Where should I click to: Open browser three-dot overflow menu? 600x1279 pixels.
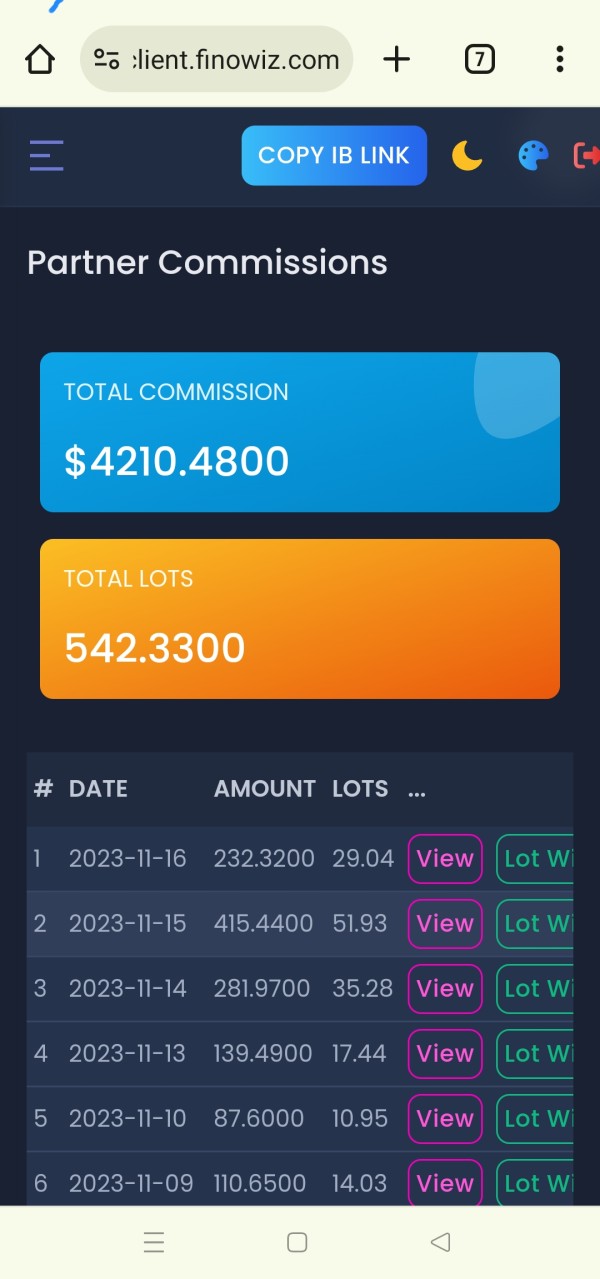pos(559,60)
